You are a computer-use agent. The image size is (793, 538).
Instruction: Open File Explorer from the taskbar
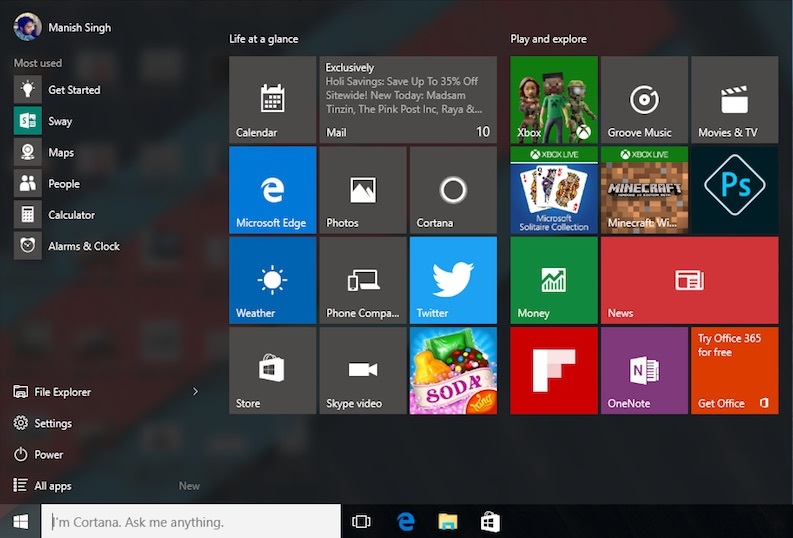pos(448,521)
